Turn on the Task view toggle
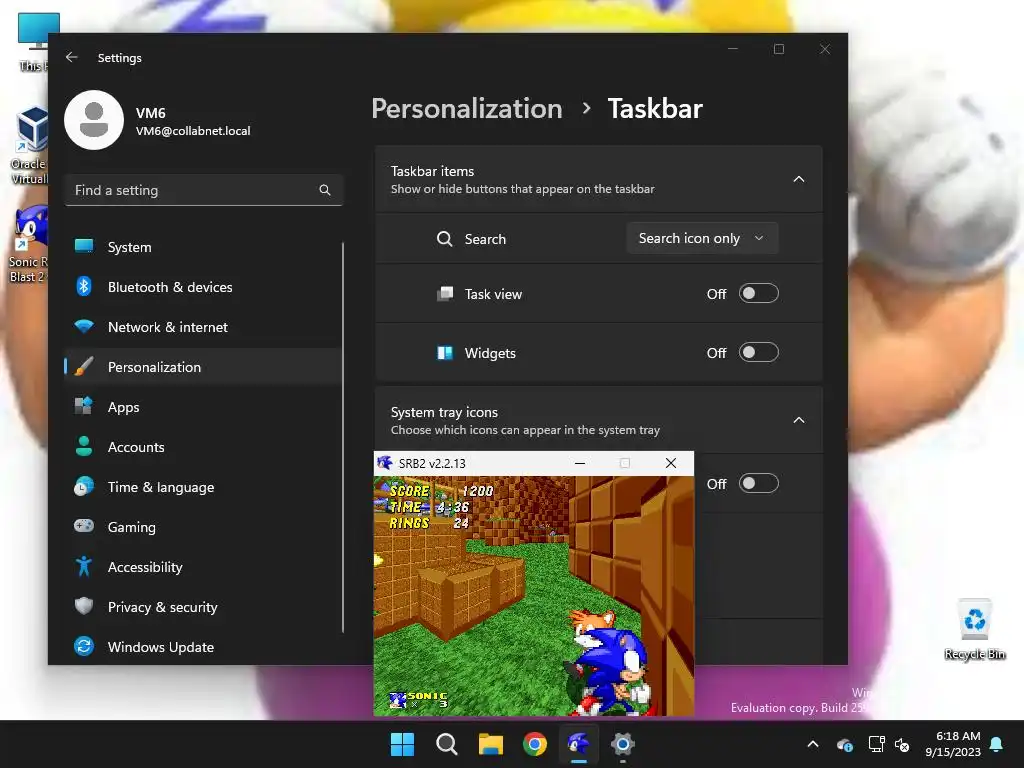This screenshot has height=768, width=1024. pos(758,294)
